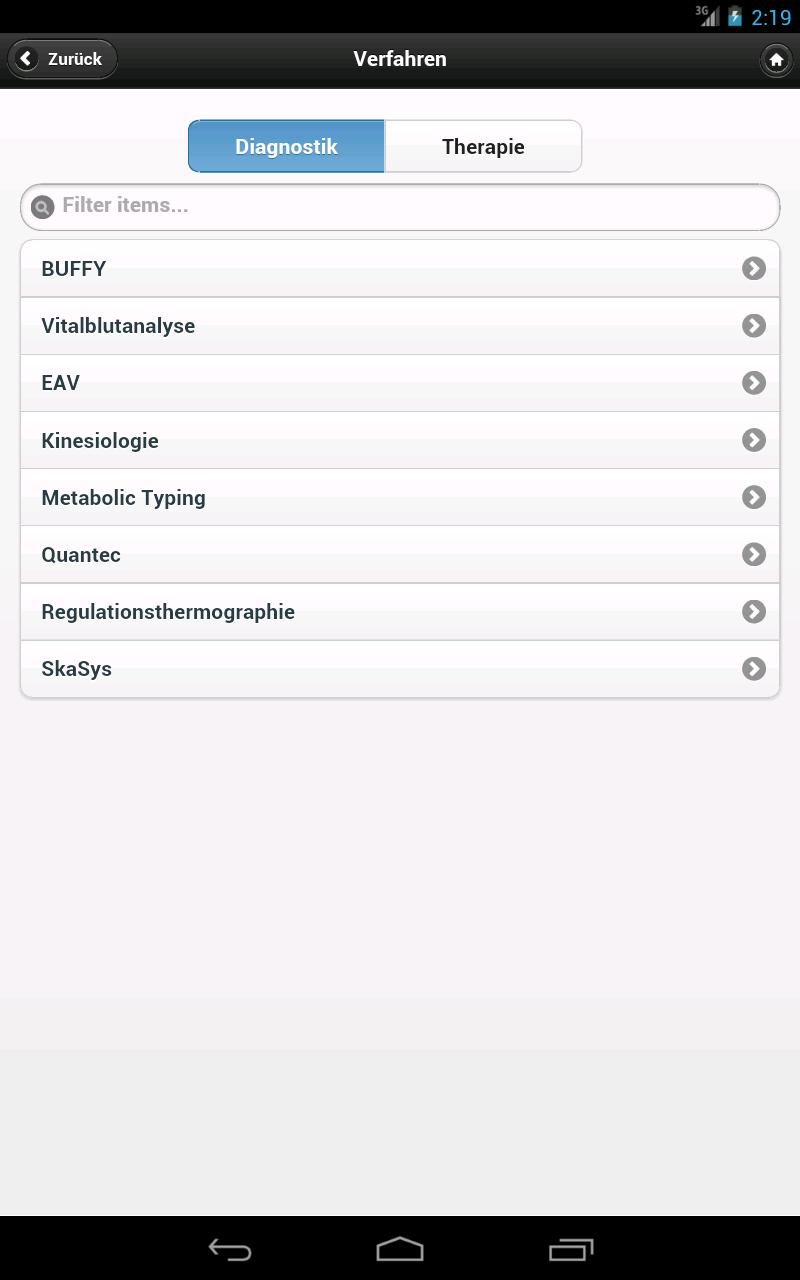The image size is (800, 1280).
Task: Tap the home icon in the title bar
Action: (776, 59)
